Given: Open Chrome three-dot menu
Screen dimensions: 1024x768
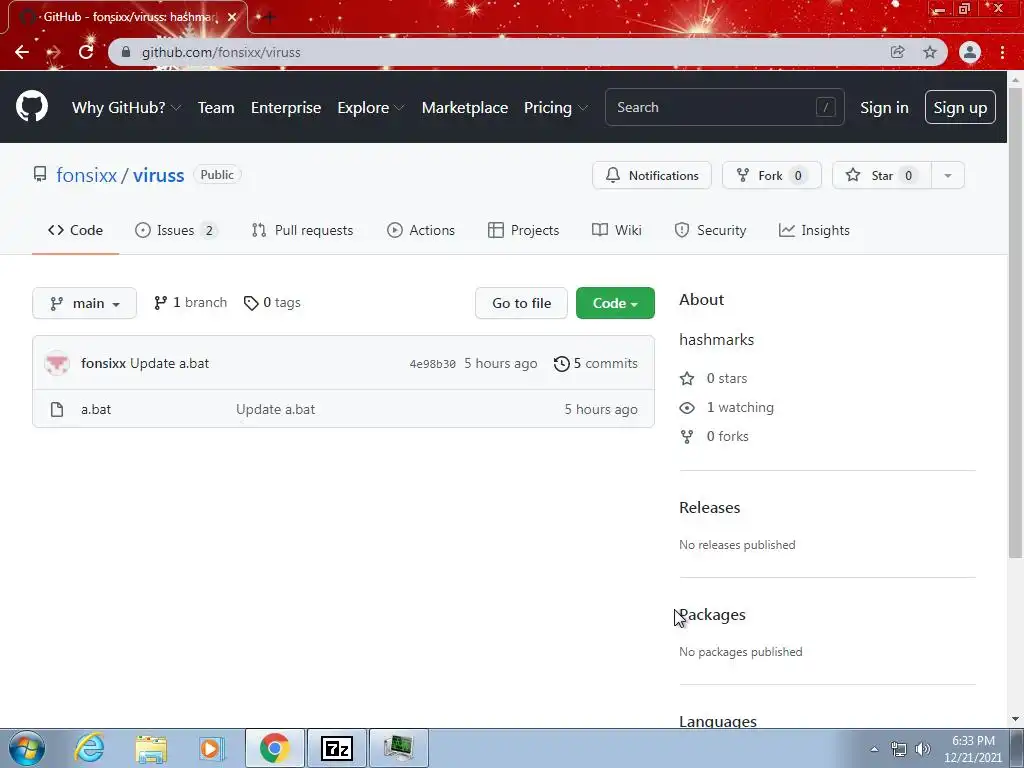Looking at the screenshot, I should tap(1002, 52).
